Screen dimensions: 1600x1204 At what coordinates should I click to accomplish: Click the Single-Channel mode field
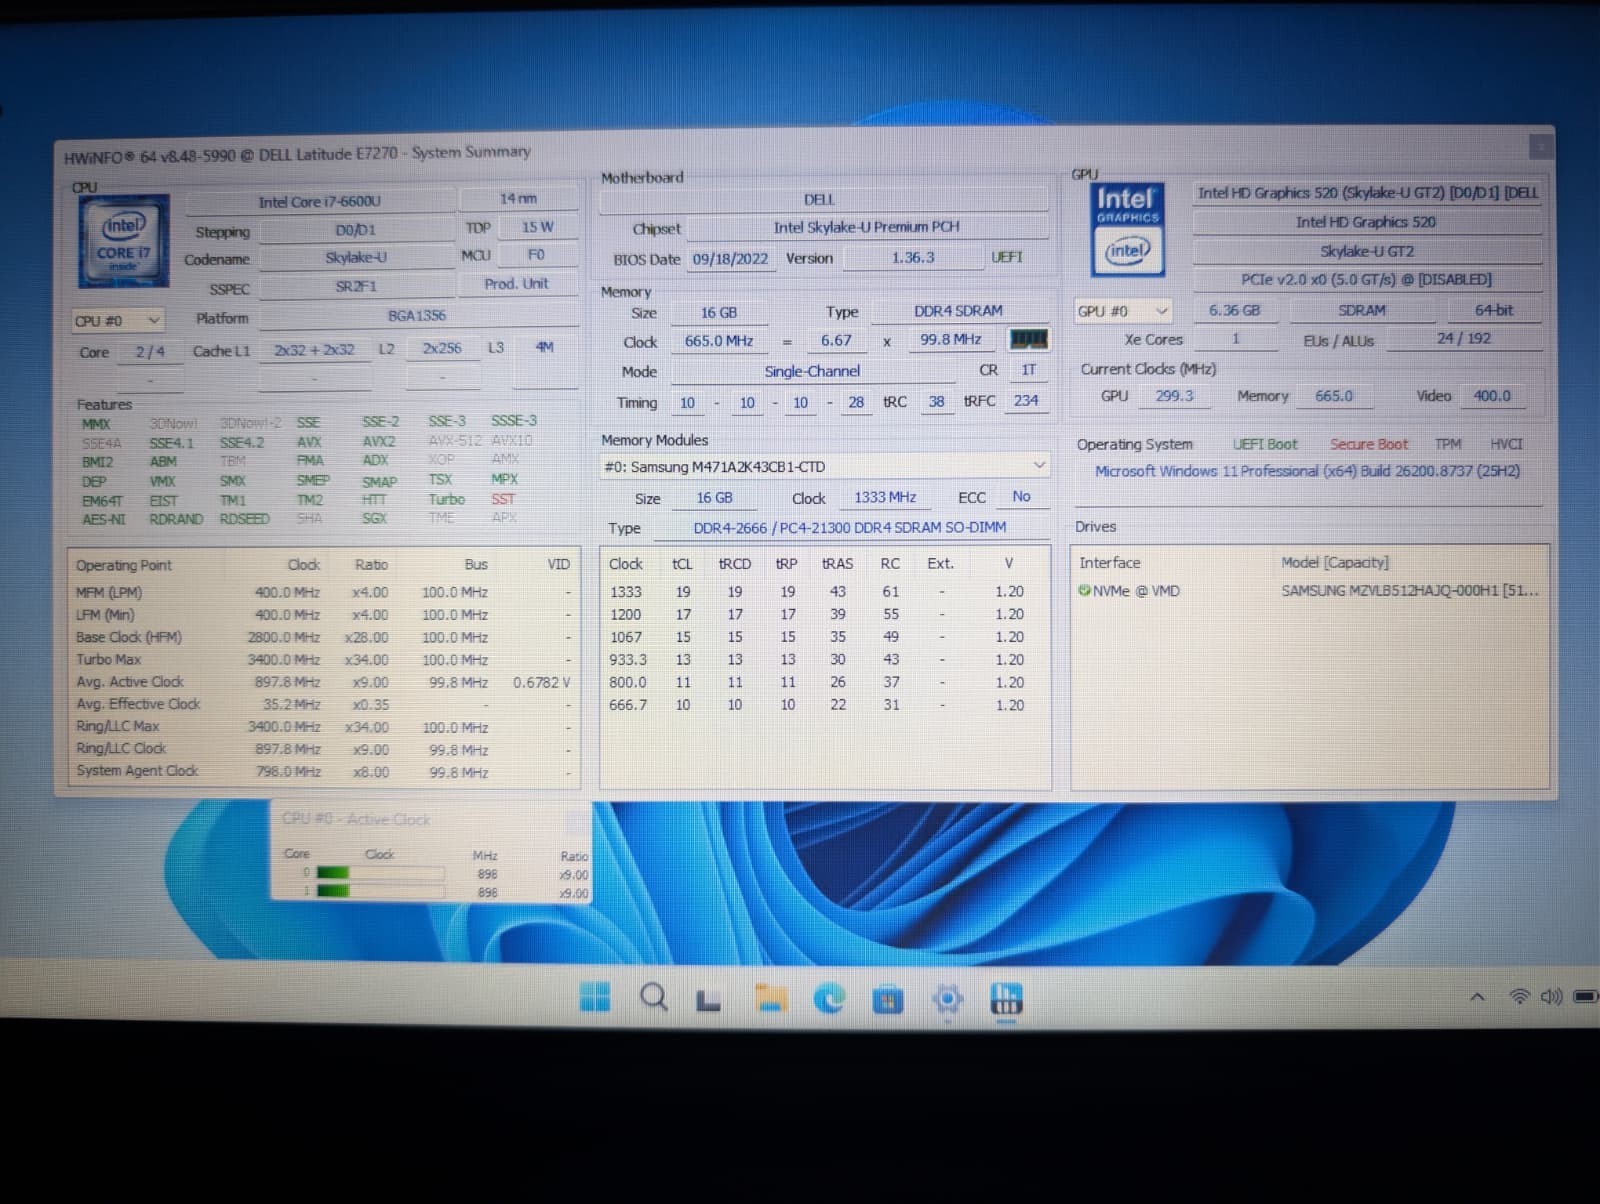click(x=812, y=371)
